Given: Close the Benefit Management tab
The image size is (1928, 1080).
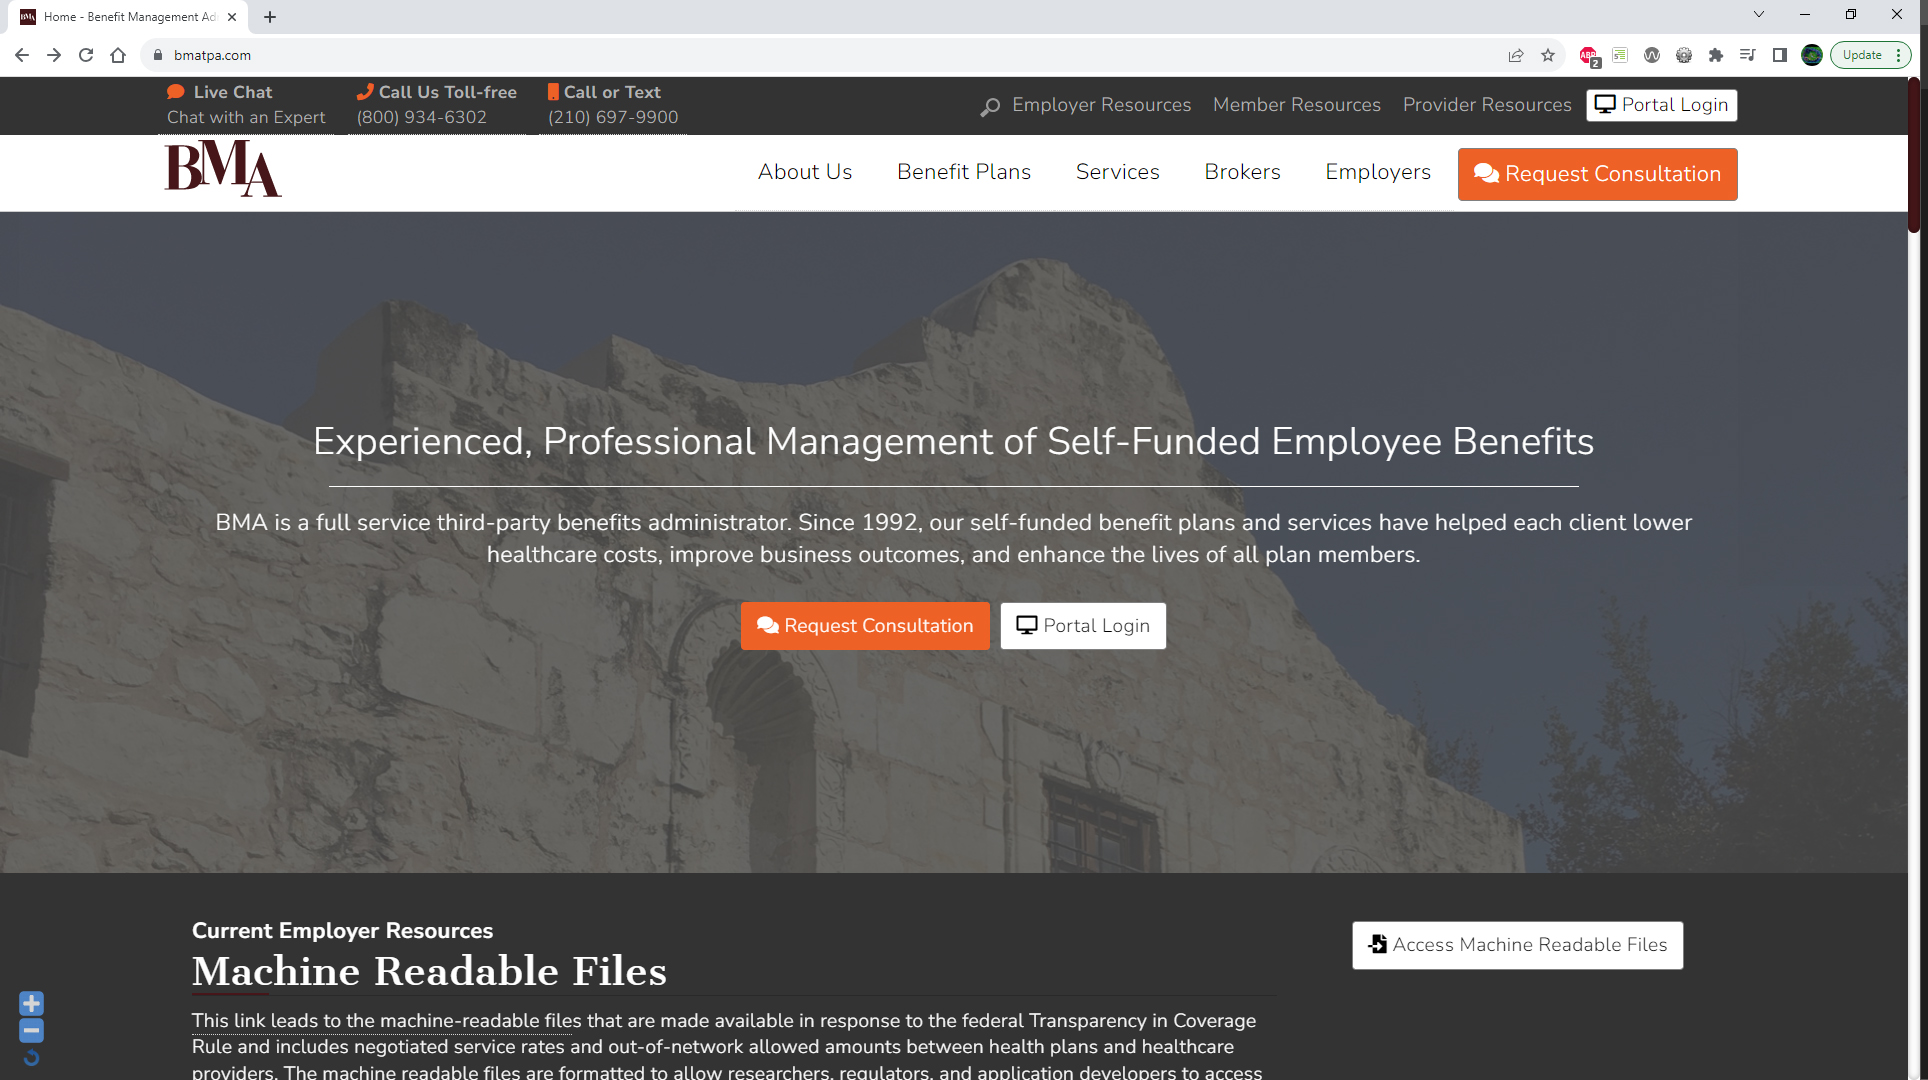Looking at the screenshot, I should [232, 17].
